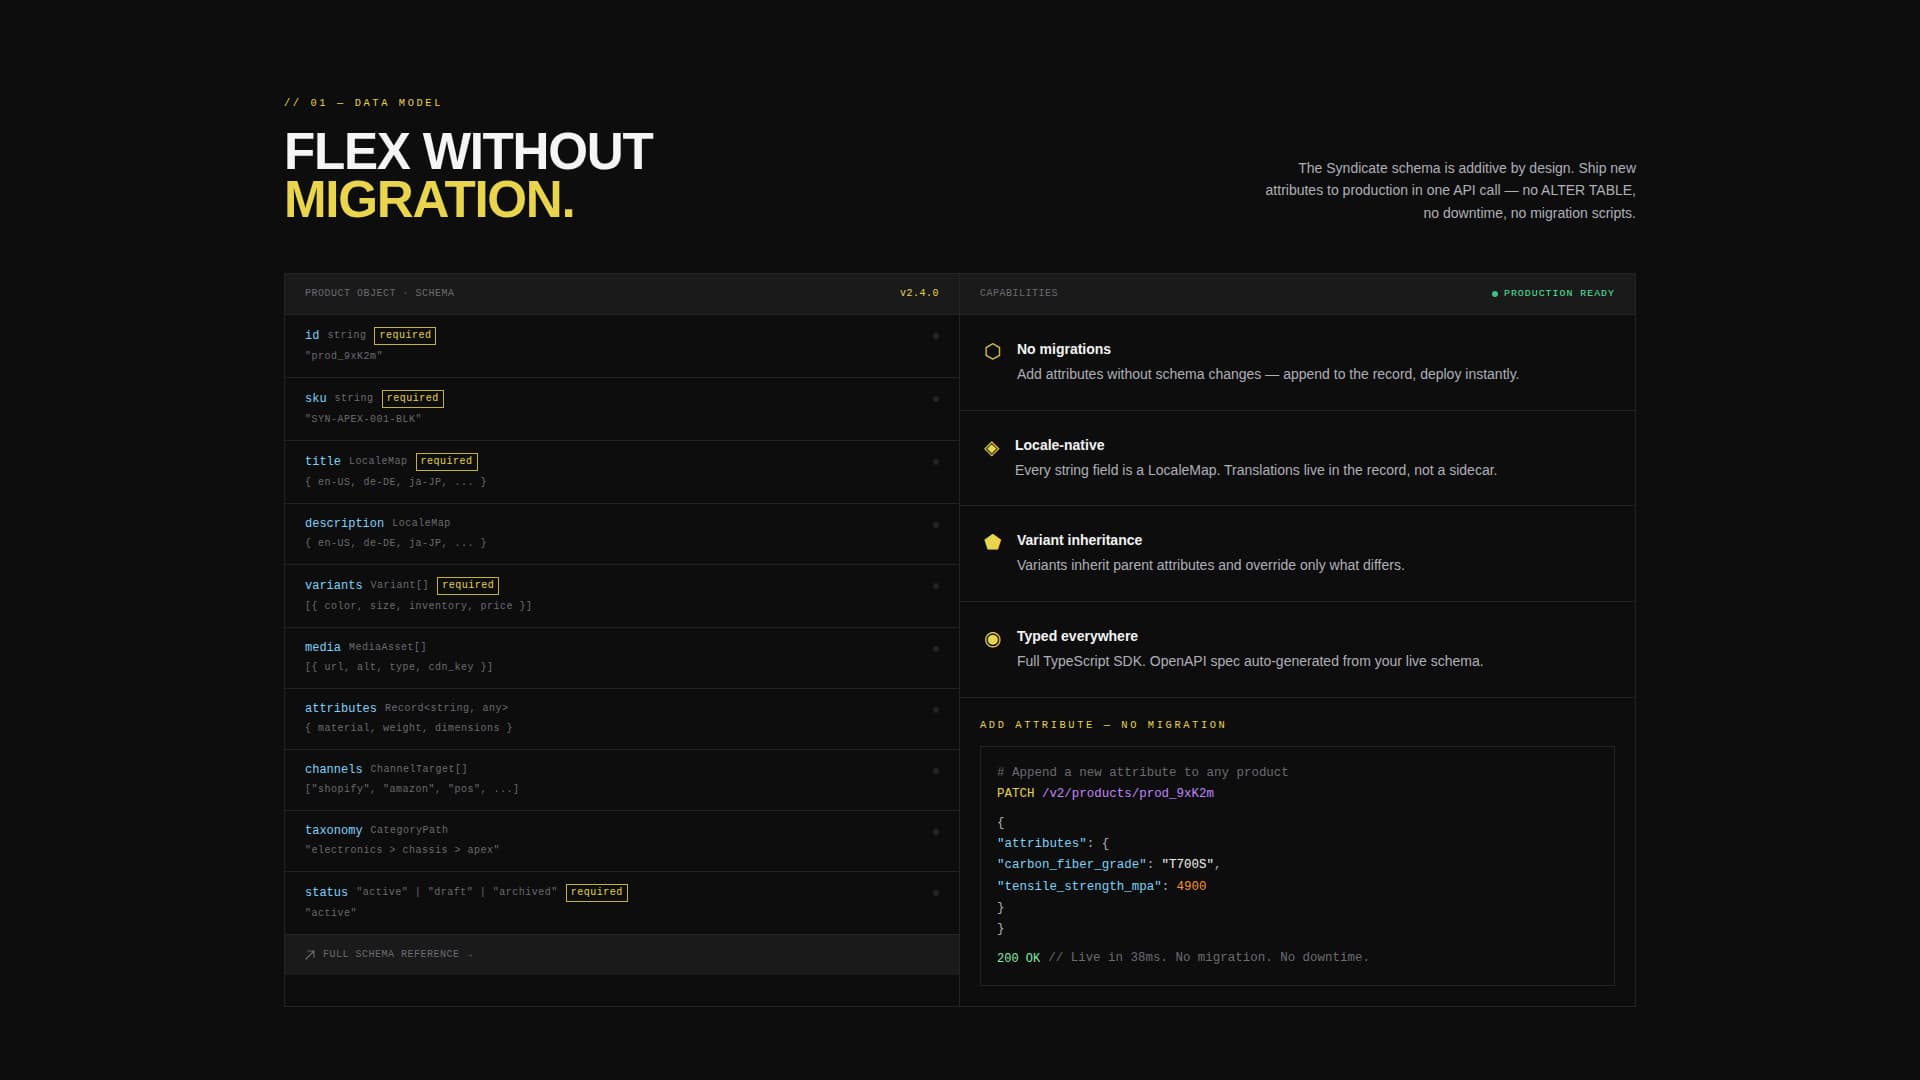Select the sku field name

click(316, 398)
